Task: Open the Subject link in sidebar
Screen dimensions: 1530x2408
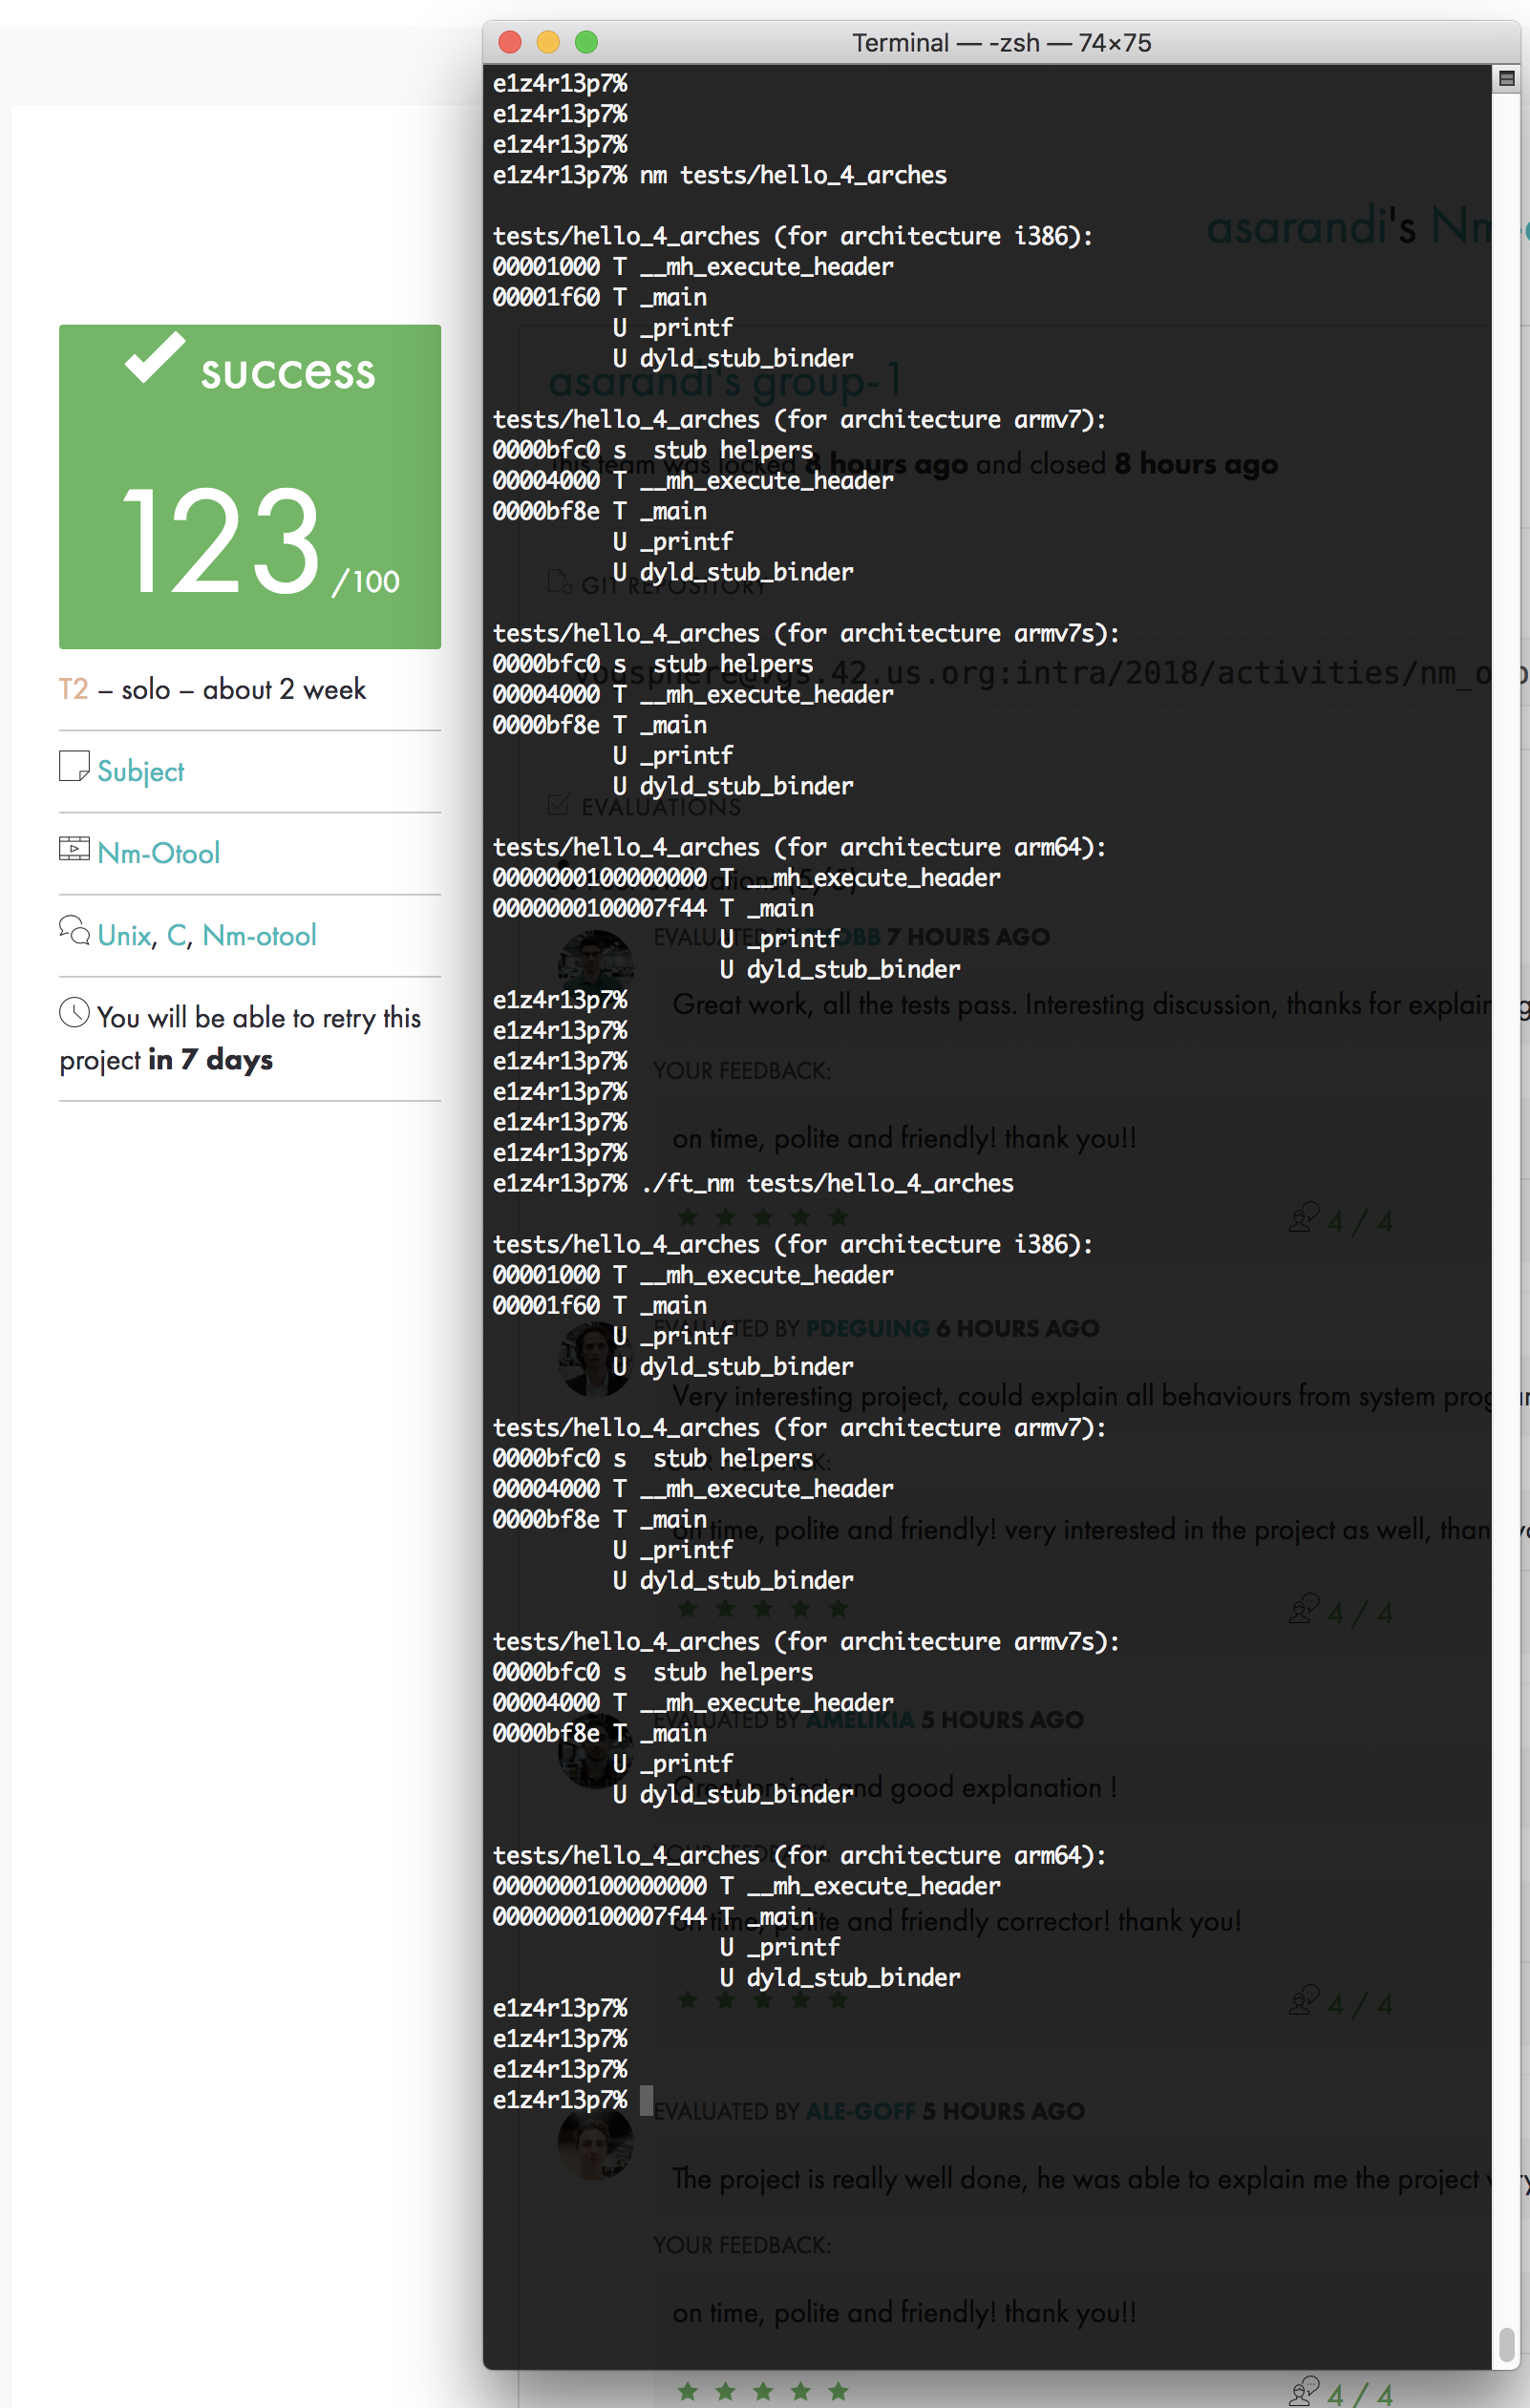Action: [x=140, y=771]
